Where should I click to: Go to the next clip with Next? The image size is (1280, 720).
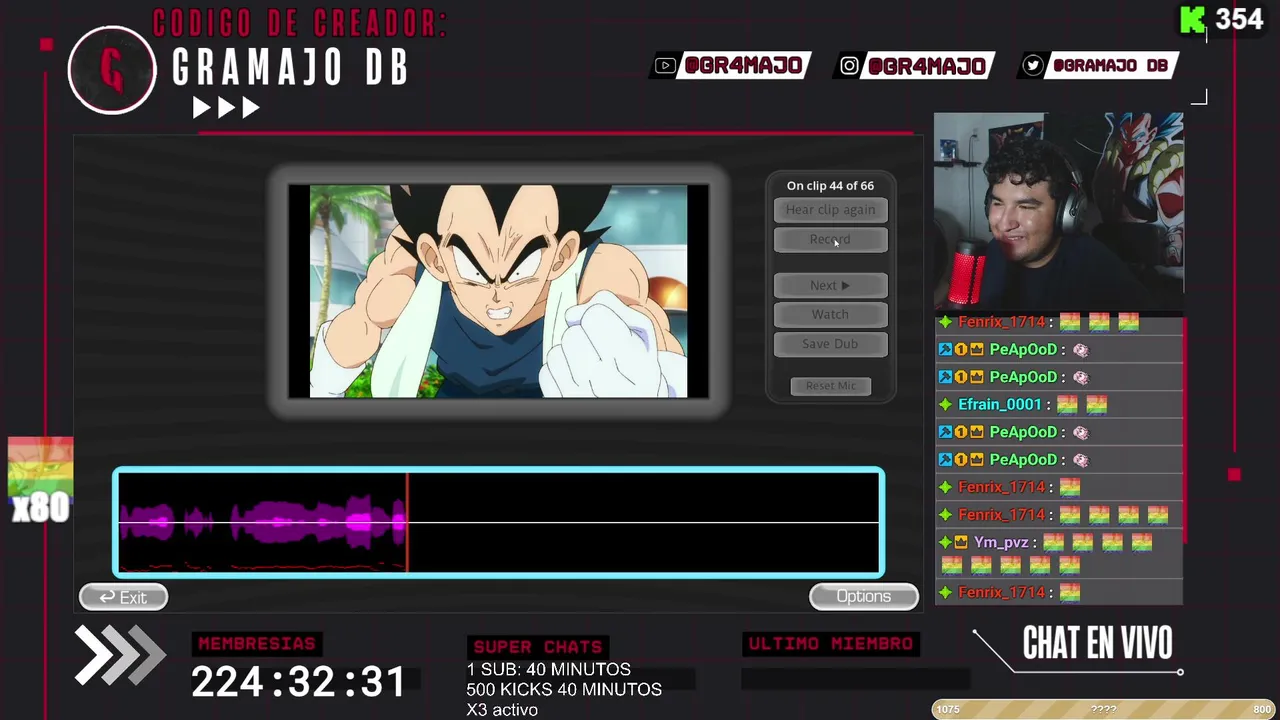click(830, 286)
